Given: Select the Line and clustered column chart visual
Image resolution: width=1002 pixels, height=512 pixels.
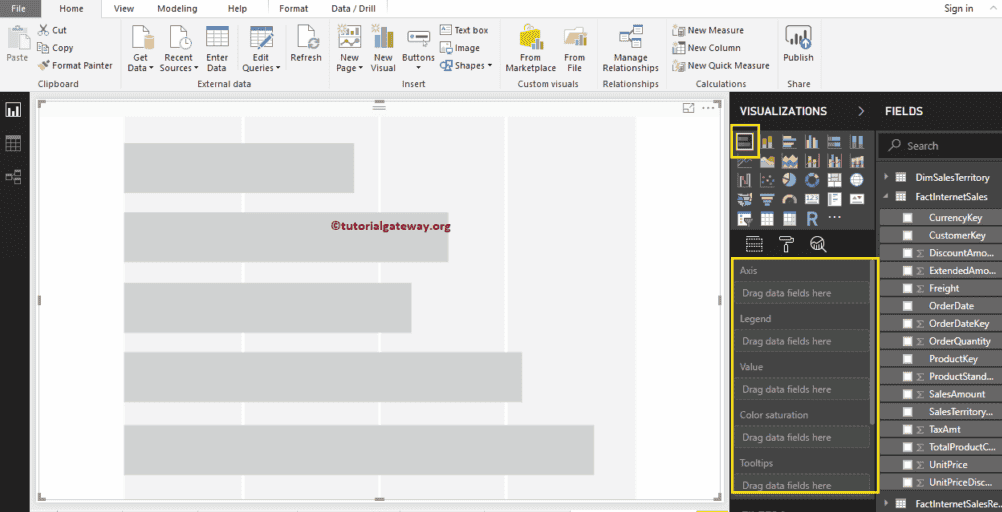Looking at the screenshot, I should coord(834,161).
